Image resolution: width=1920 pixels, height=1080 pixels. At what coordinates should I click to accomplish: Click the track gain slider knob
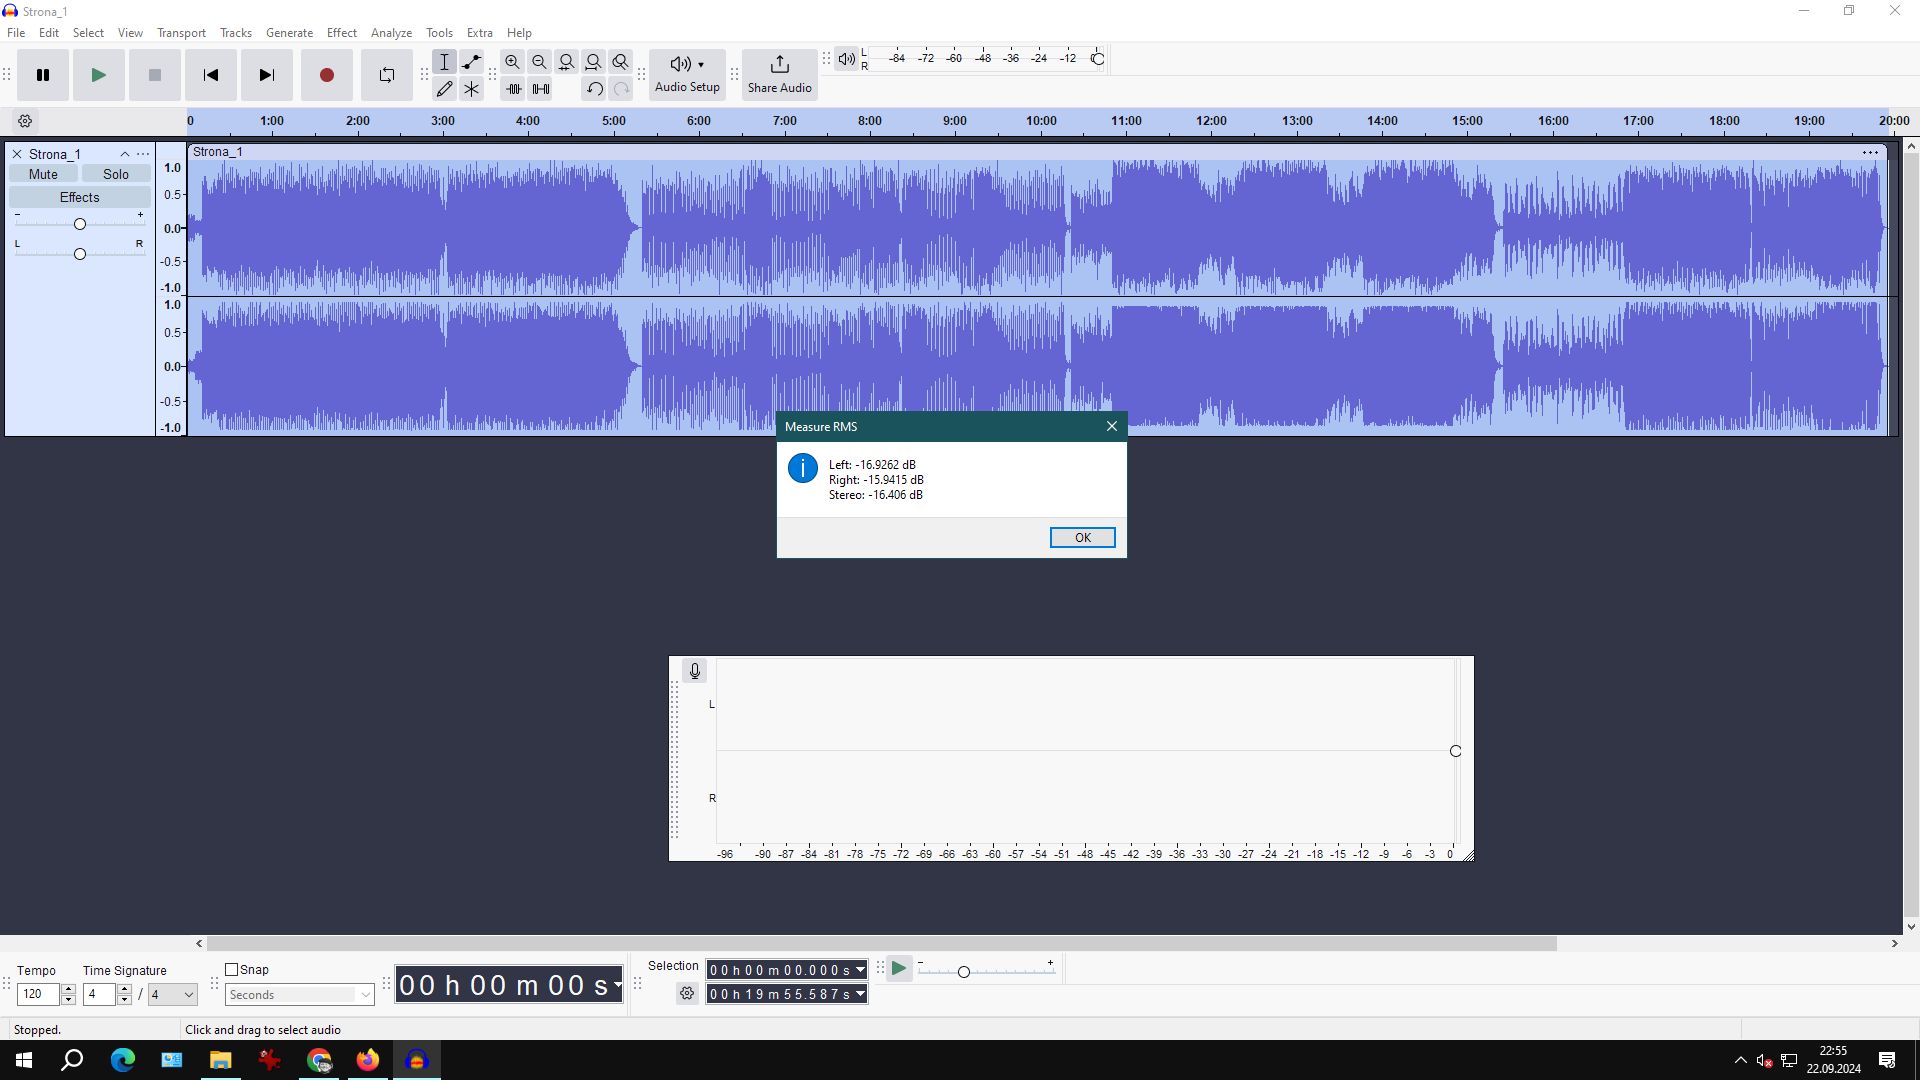click(80, 224)
